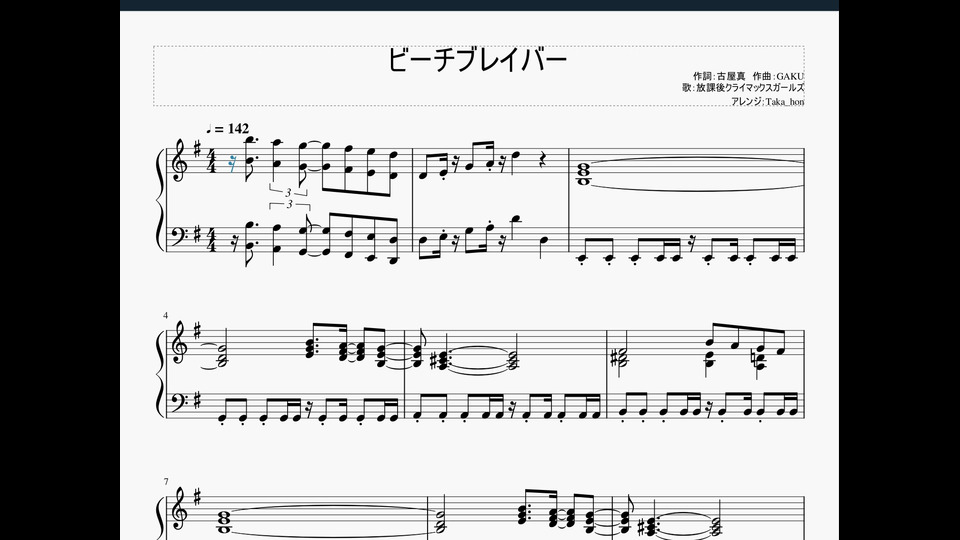Click the bass clef of the first system
The height and width of the screenshot is (540, 960).
click(181, 232)
